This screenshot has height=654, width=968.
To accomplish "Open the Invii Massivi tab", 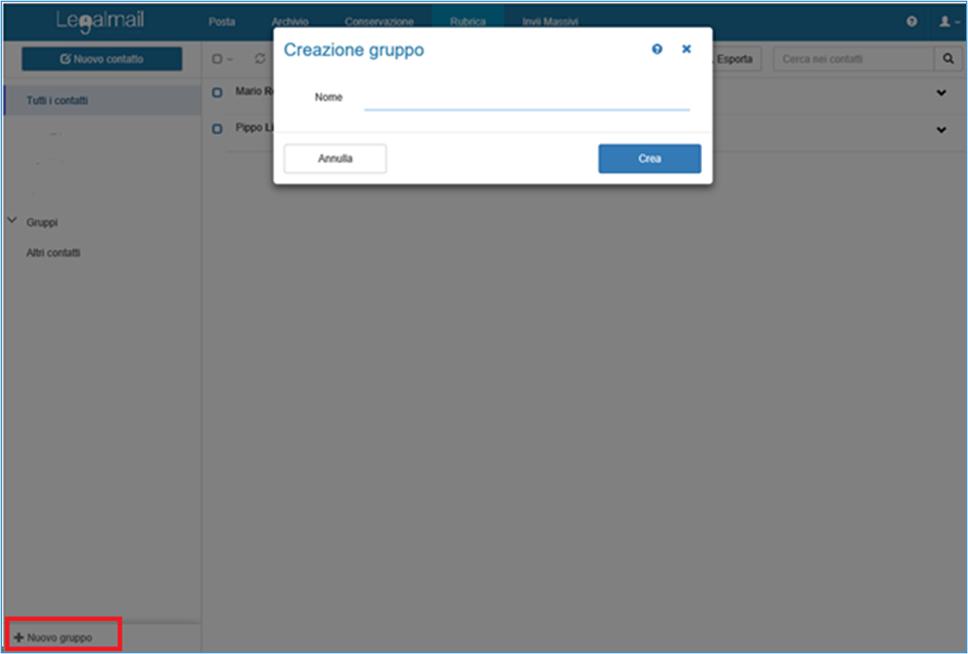I will 550,21.
